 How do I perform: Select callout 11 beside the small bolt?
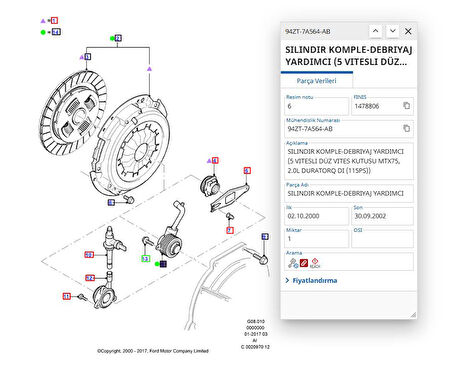click(67, 296)
